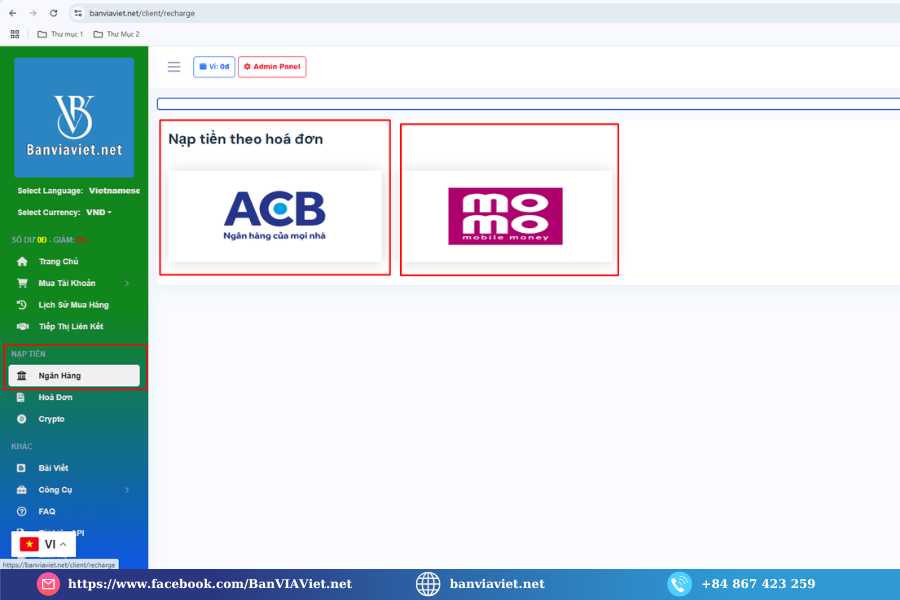This screenshot has height=600, width=900.
Task: Open the hamburger sidebar toggle
Action: 174,67
